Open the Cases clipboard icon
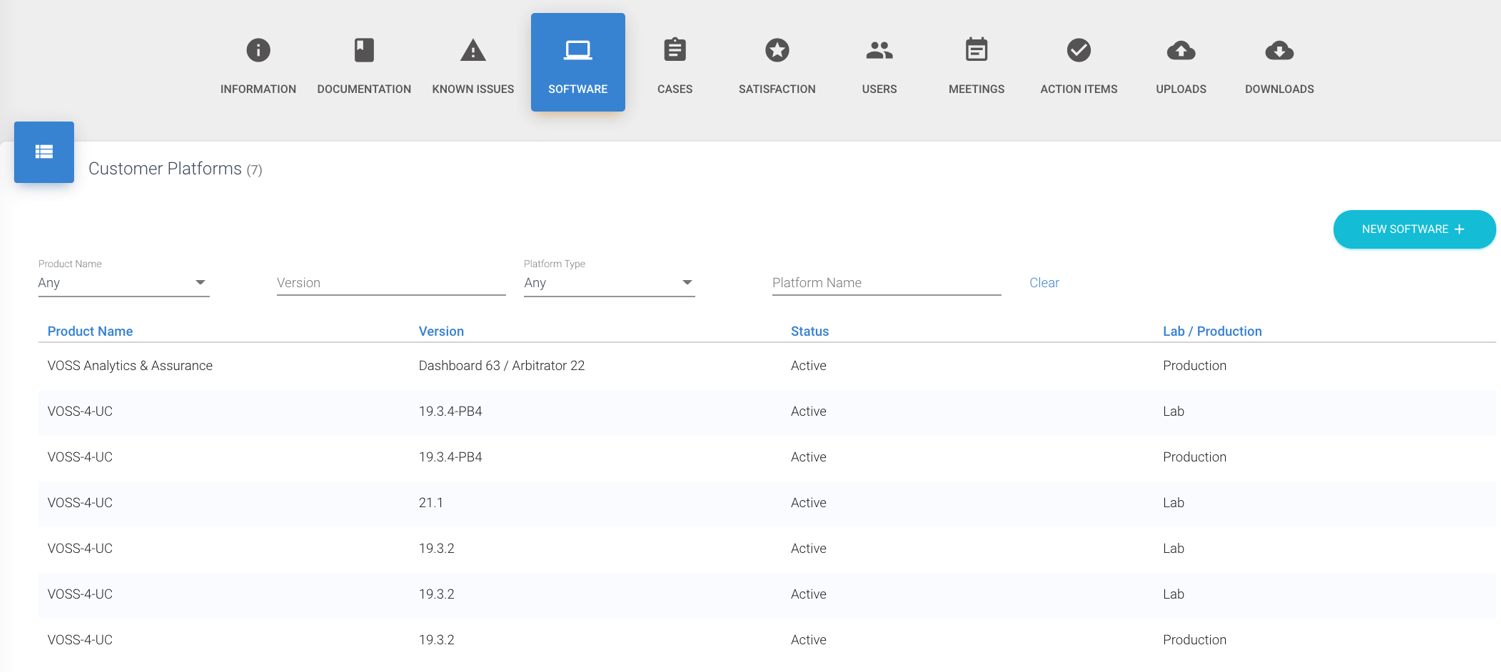 pos(674,49)
